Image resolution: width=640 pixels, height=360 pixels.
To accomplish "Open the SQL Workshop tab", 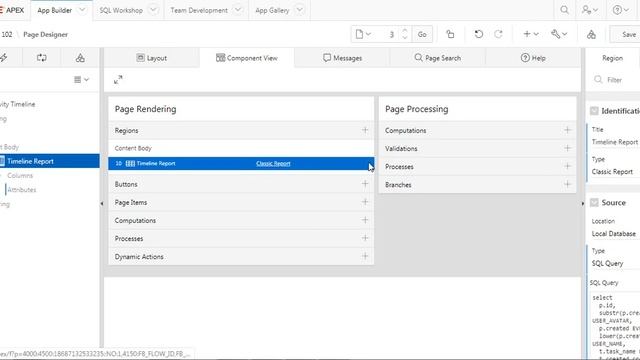I will click(121, 10).
